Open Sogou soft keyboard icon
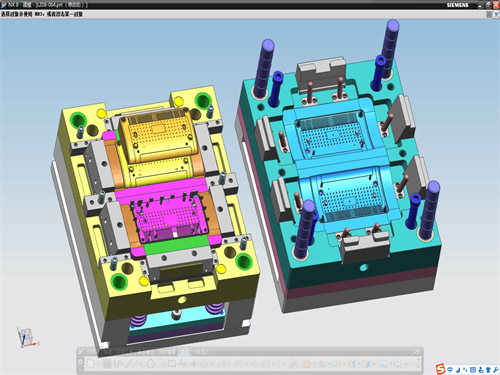 [x=473, y=370]
